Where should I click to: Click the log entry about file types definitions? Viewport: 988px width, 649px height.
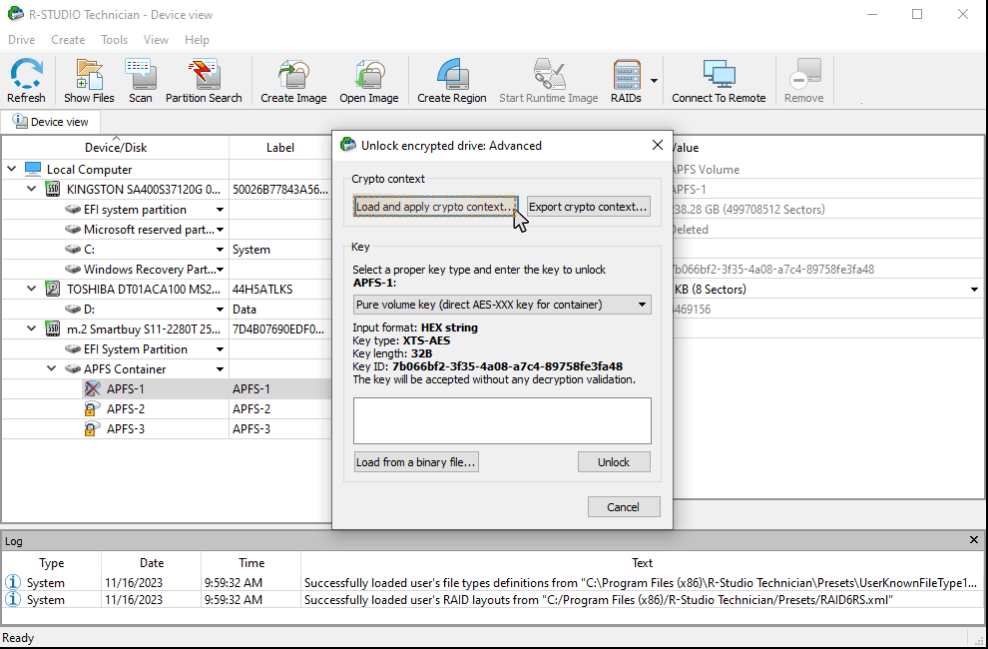[493, 583]
